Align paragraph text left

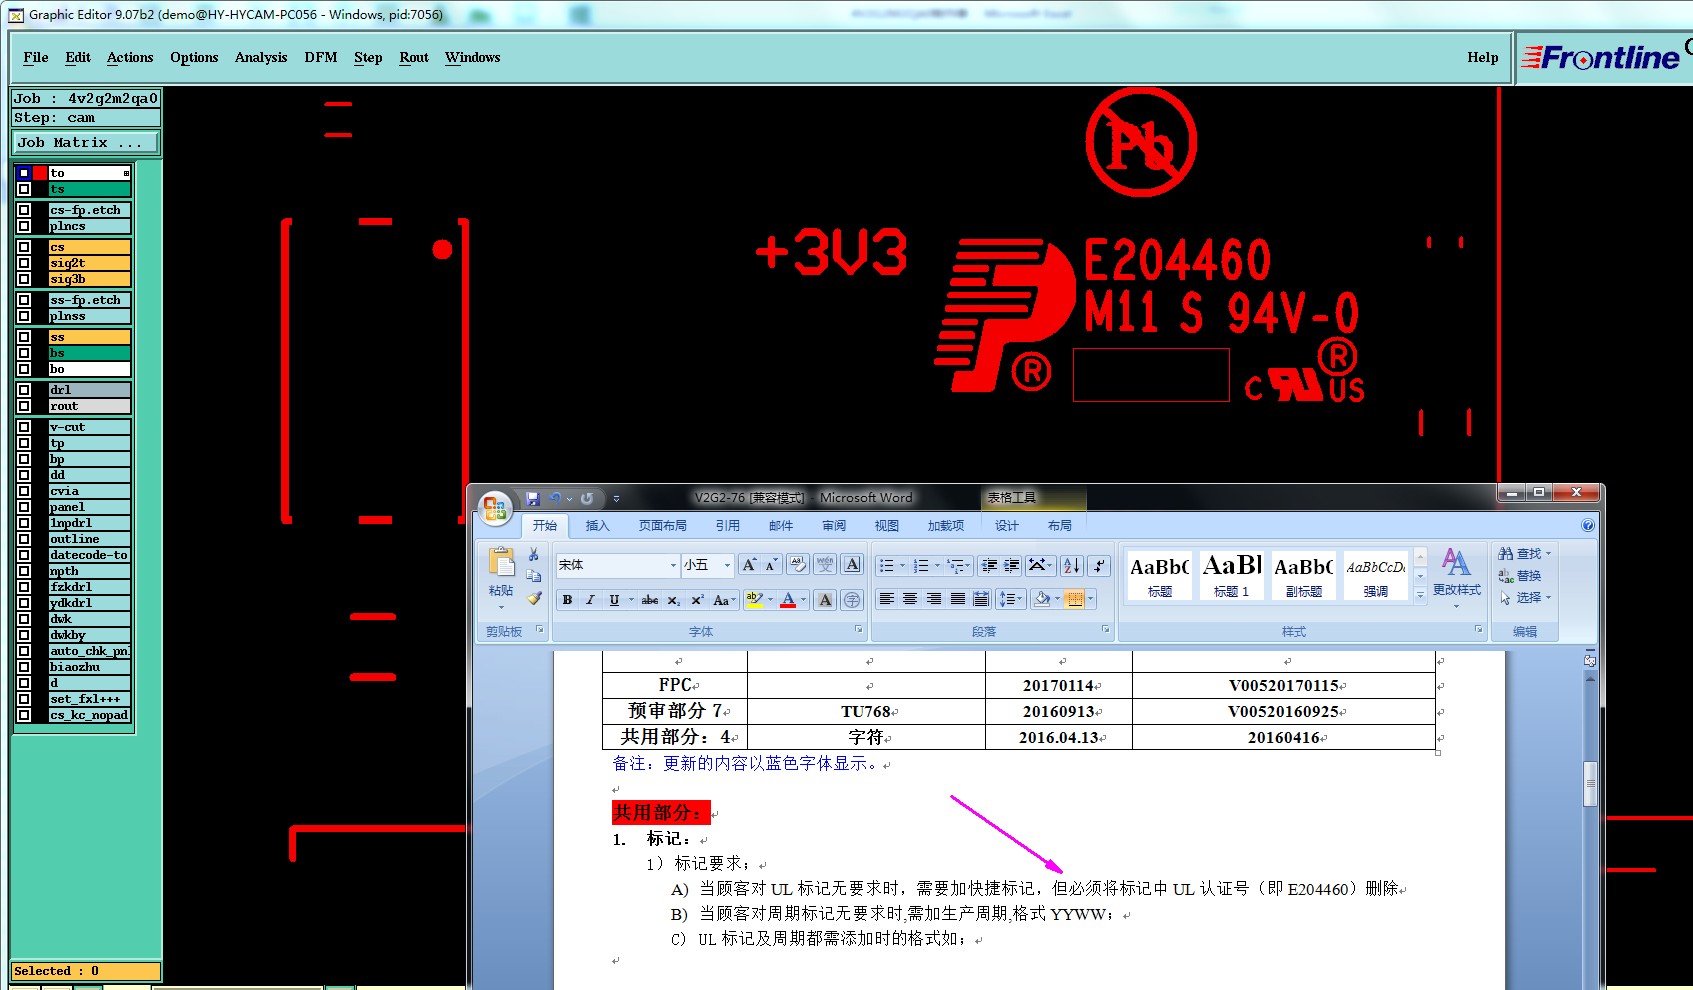(886, 599)
